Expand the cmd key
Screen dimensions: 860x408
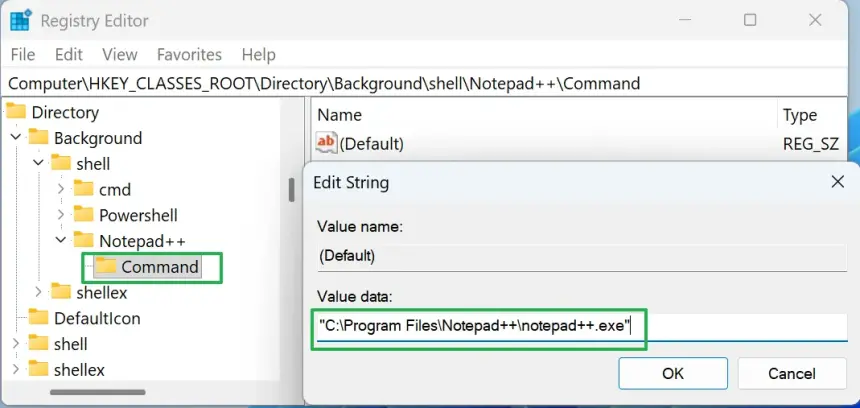(x=61, y=189)
